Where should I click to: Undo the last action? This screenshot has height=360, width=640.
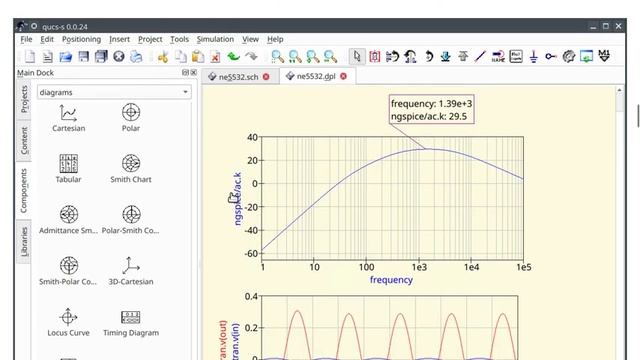[x=233, y=56]
